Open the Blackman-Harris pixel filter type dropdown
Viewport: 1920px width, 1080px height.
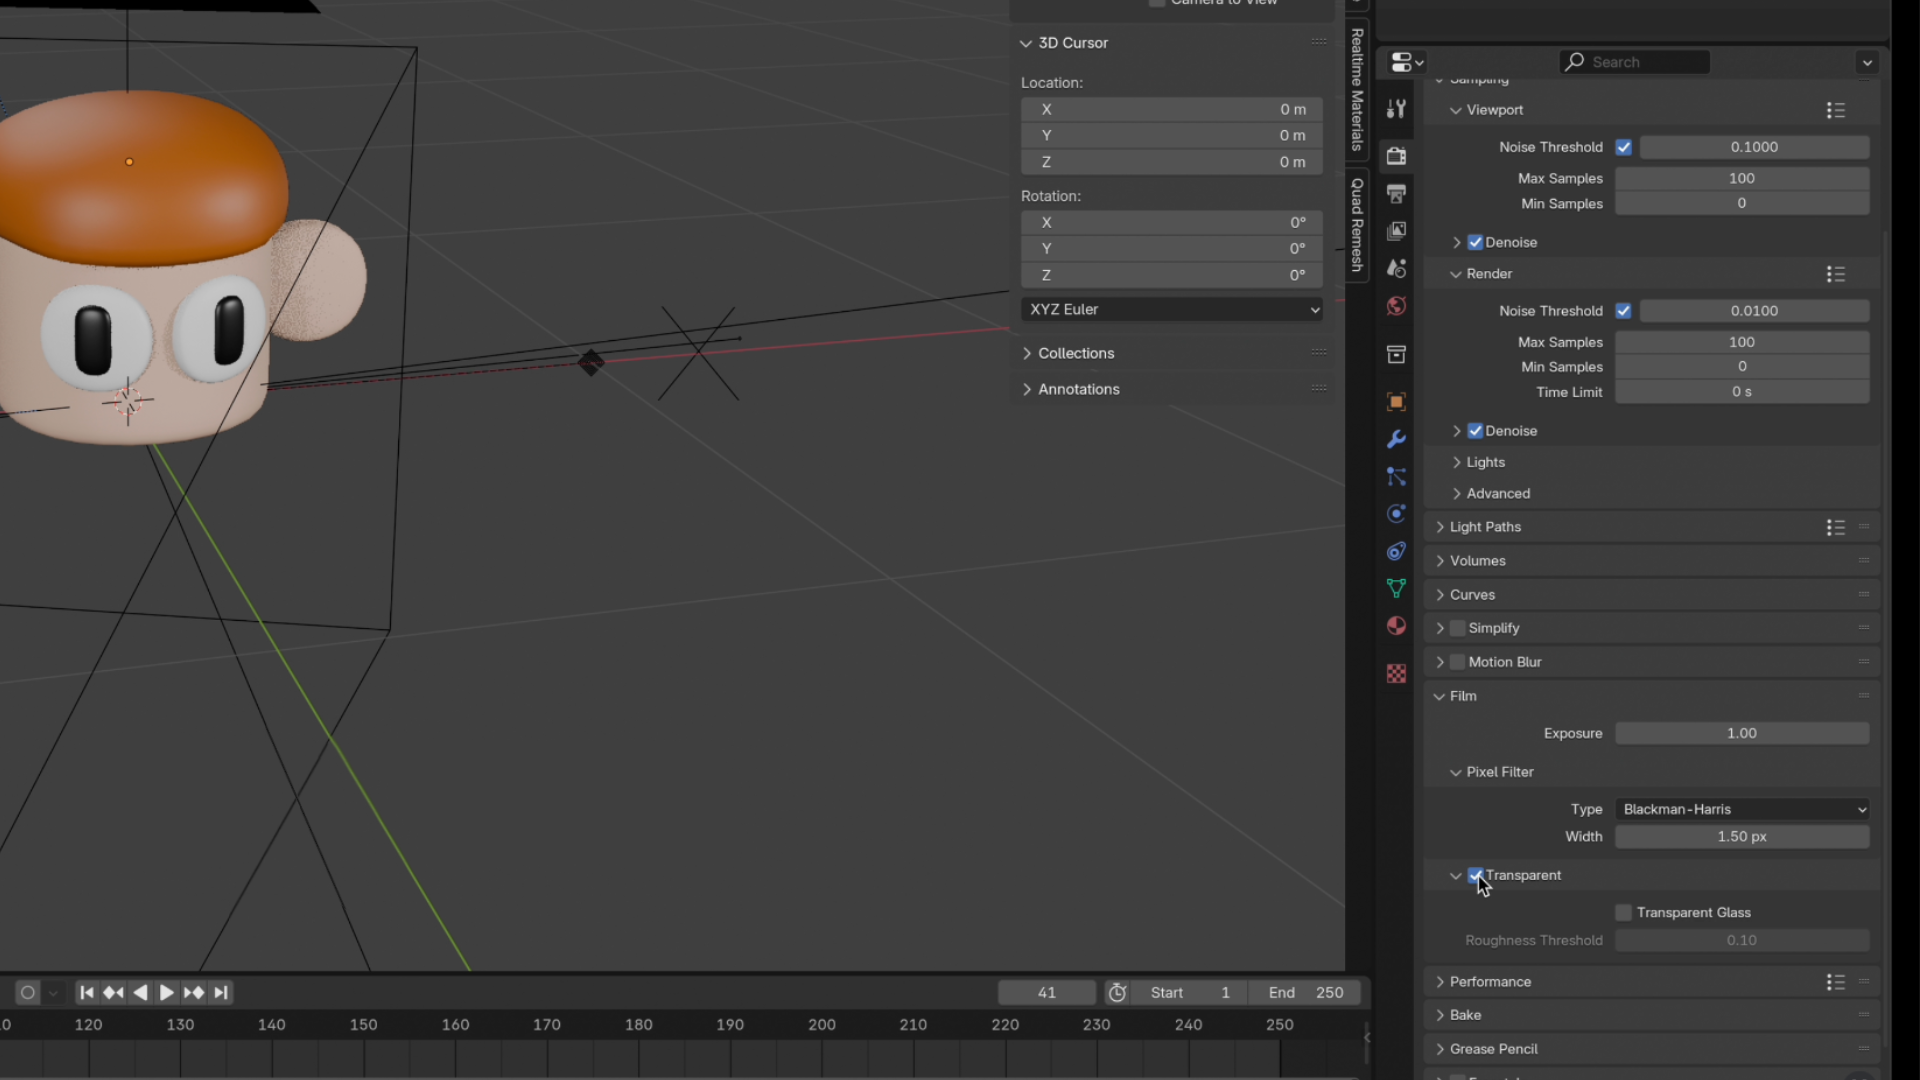1742,809
